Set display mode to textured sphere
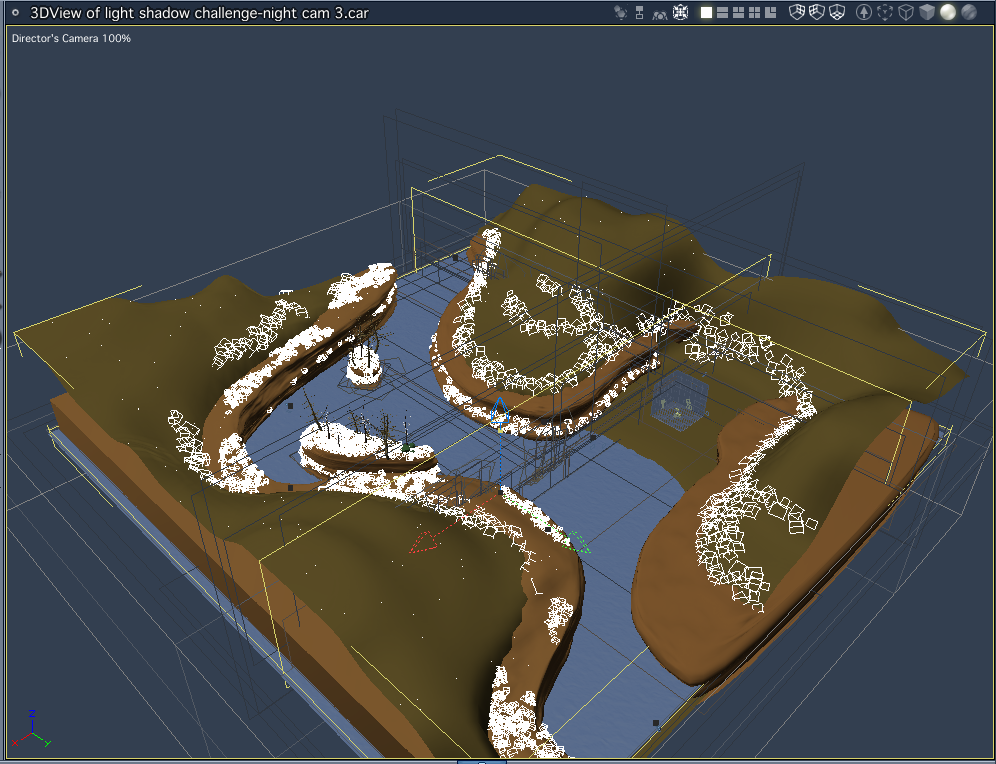 (969, 12)
